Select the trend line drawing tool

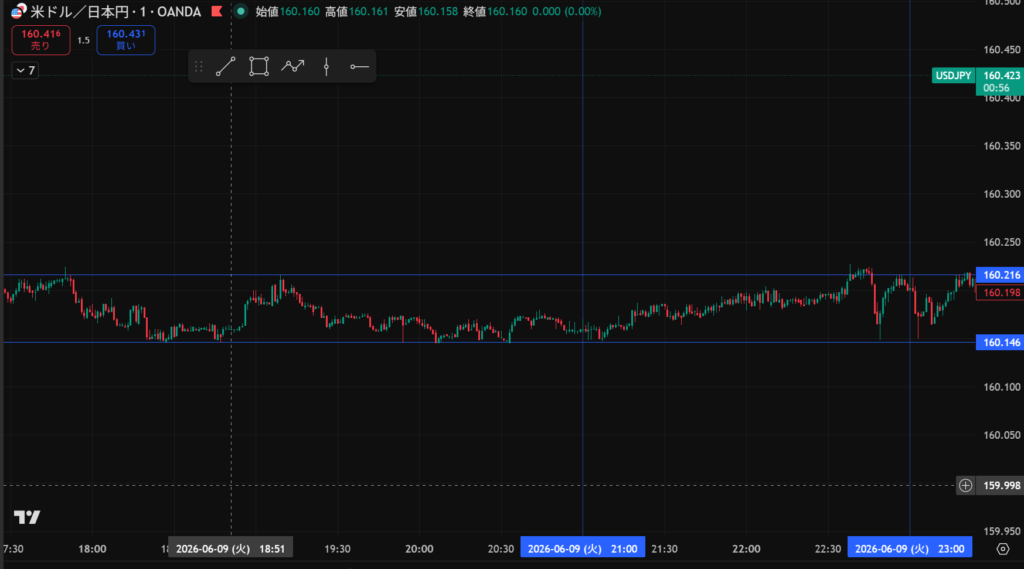[x=225, y=67]
